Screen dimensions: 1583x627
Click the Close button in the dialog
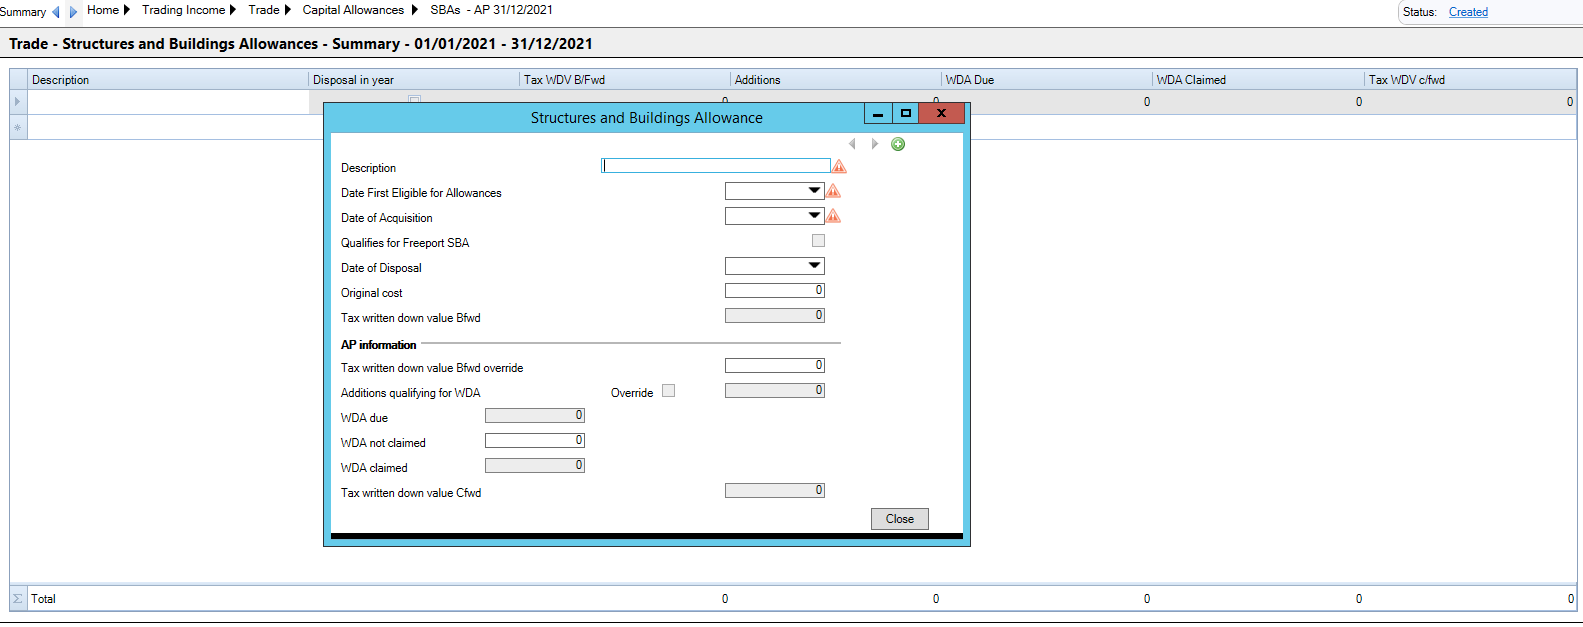[x=900, y=519]
